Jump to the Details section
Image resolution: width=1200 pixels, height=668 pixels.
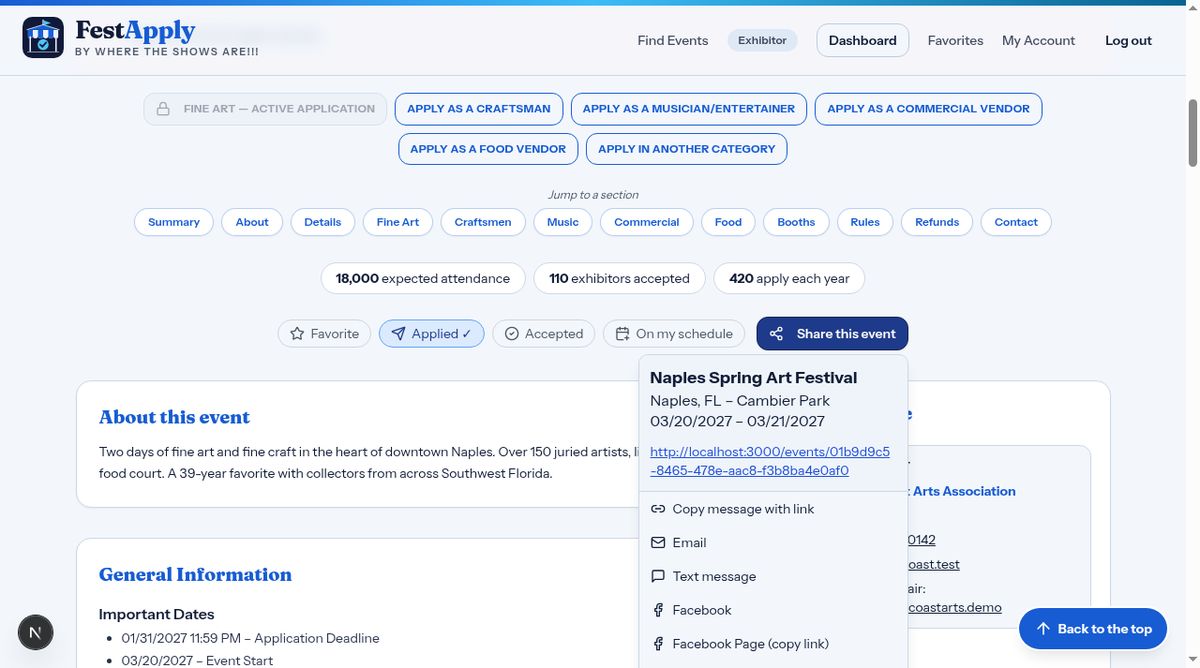tap(323, 222)
